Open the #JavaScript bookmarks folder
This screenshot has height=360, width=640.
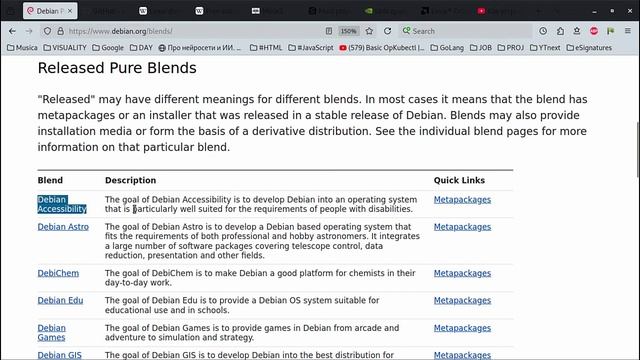(311, 48)
